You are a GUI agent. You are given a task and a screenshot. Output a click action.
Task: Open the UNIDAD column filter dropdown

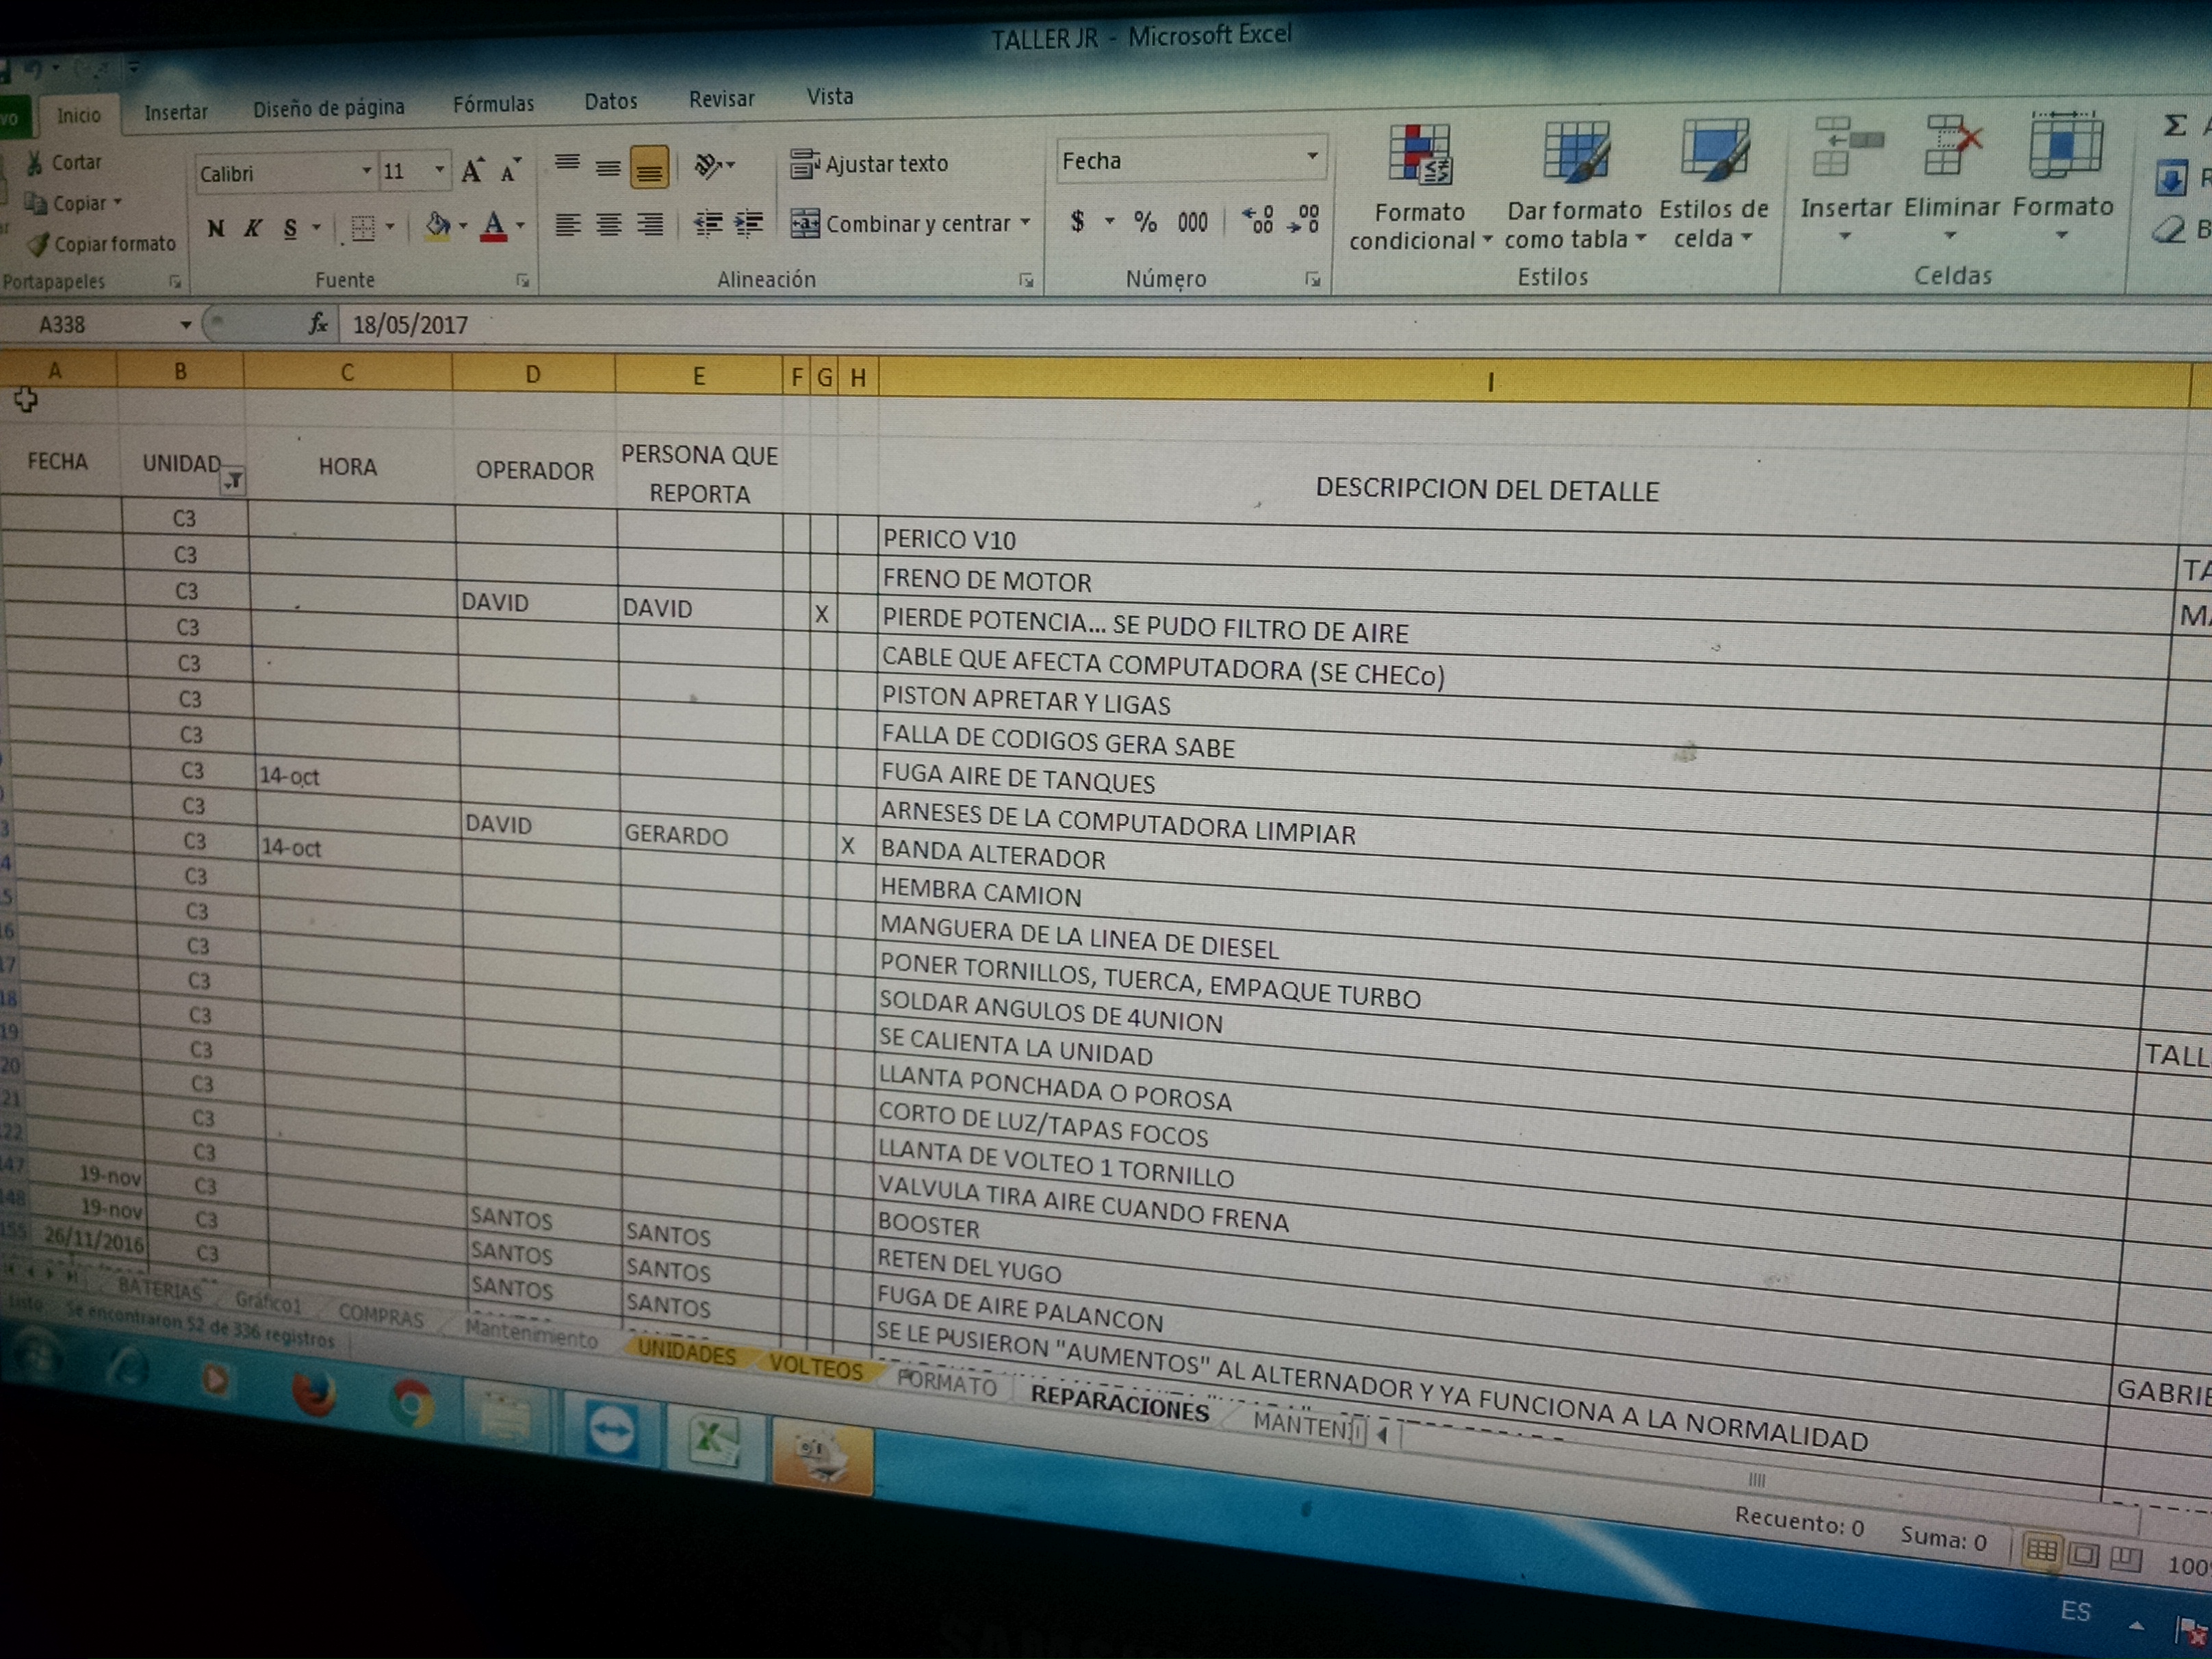click(x=233, y=482)
